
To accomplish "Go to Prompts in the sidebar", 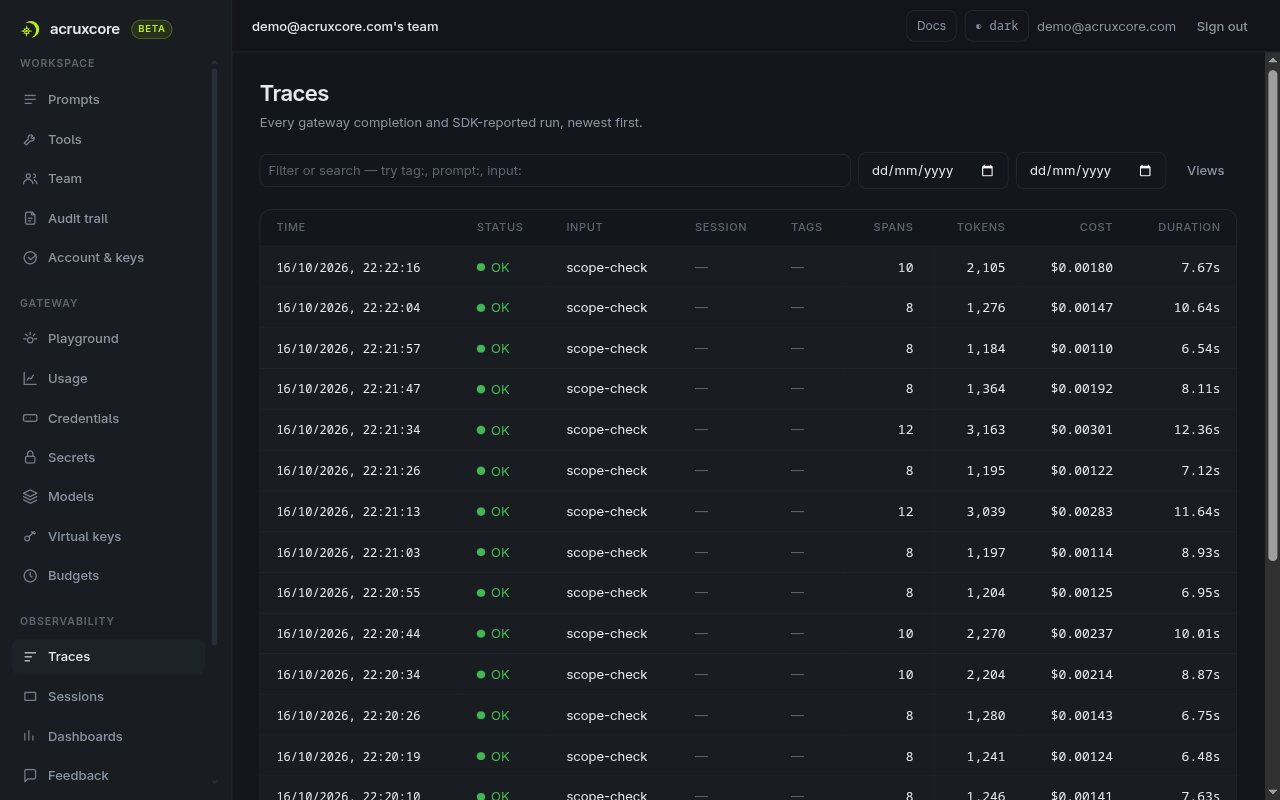I will pyautogui.click(x=108, y=100).
